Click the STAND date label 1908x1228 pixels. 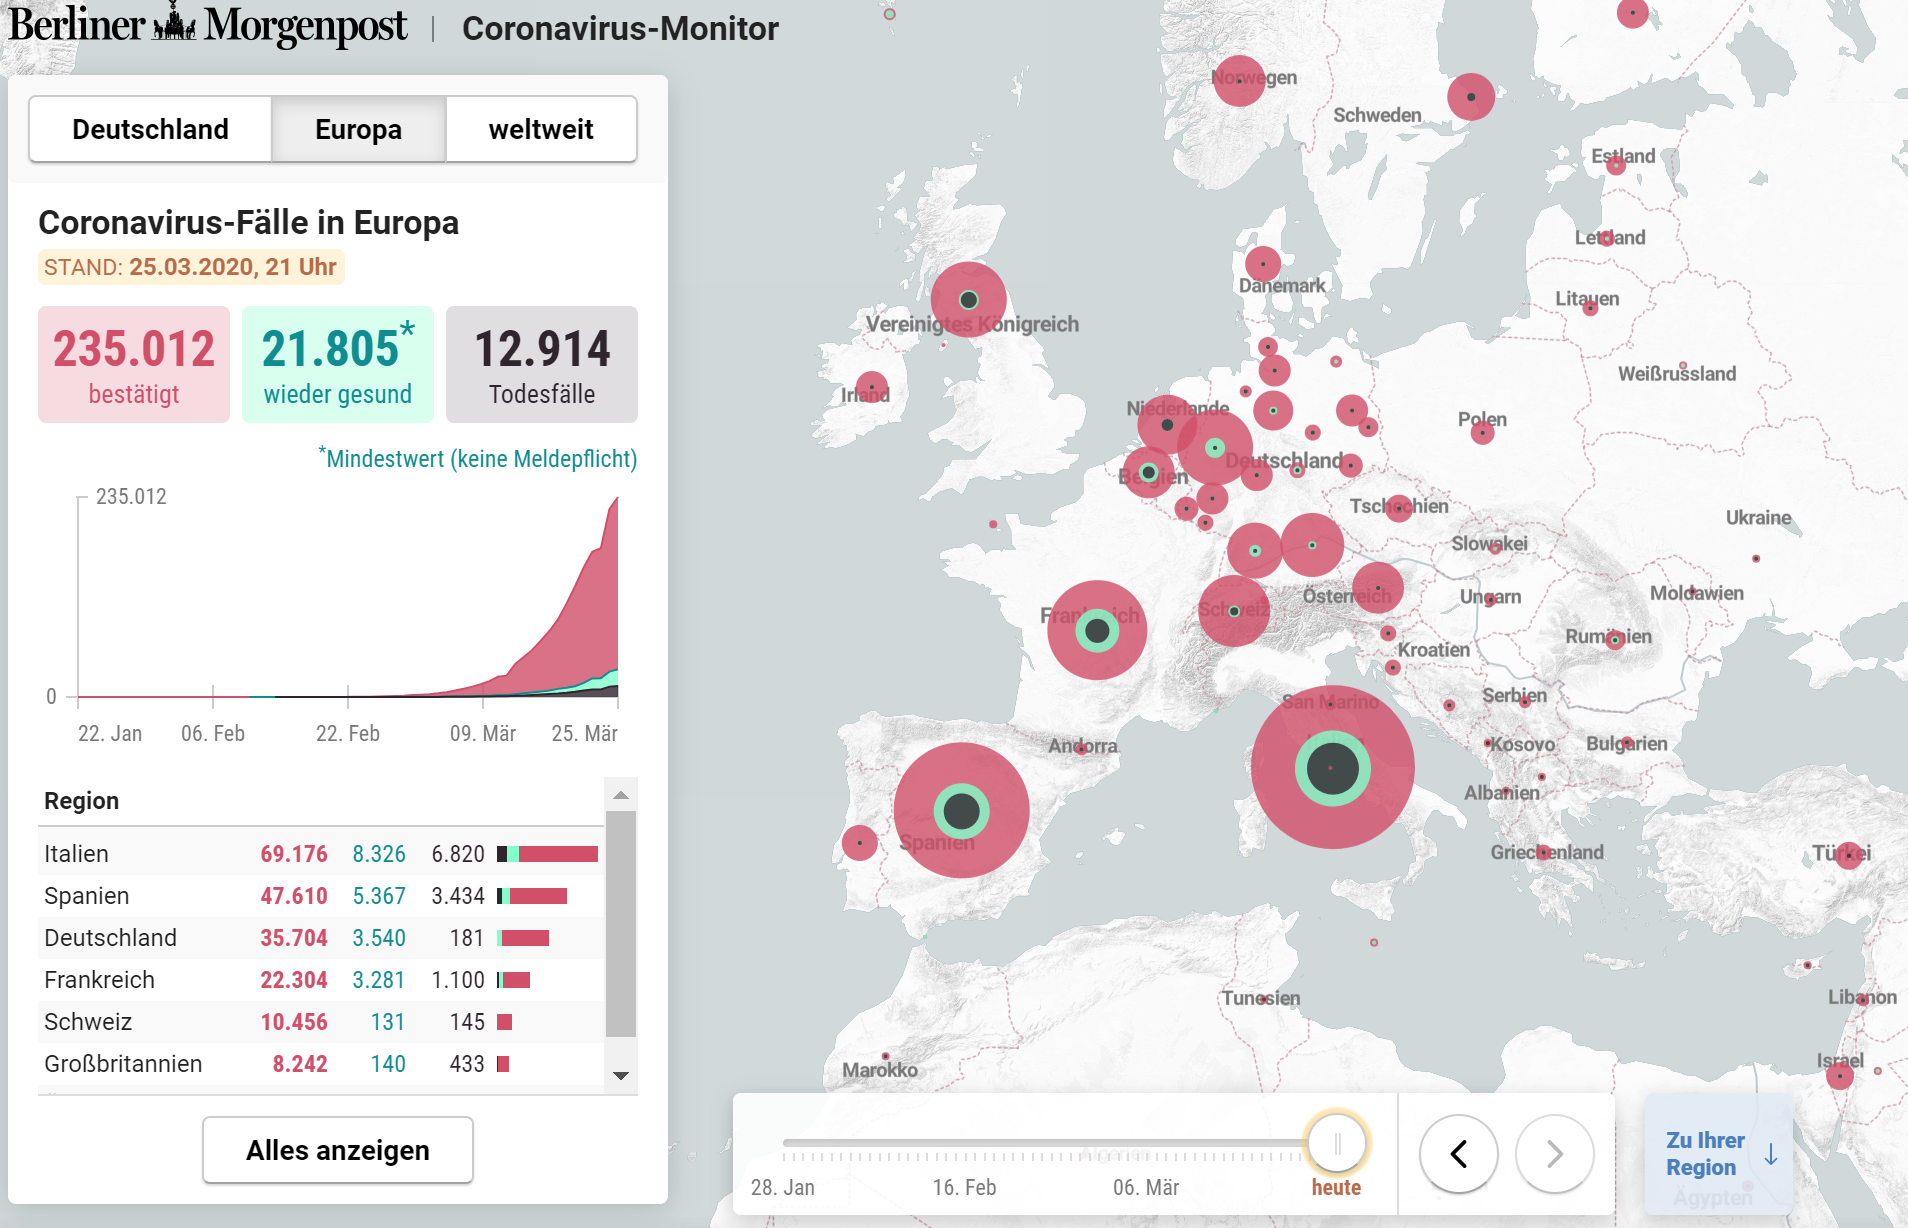coord(190,267)
